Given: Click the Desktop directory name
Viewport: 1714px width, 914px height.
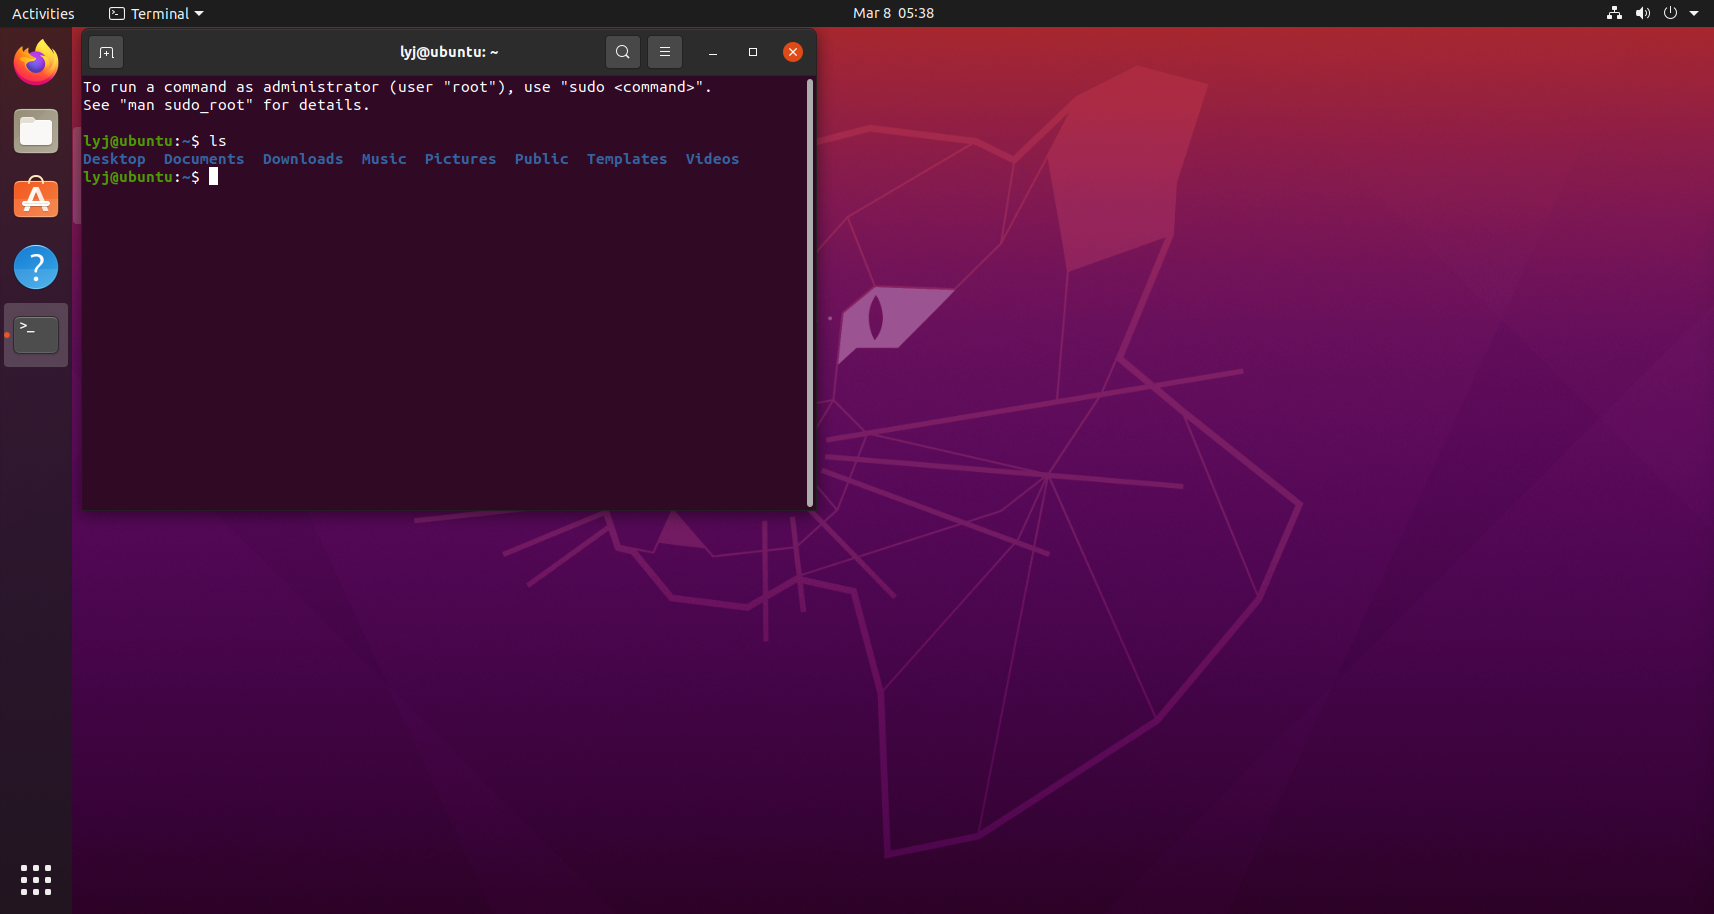Looking at the screenshot, I should click(114, 159).
